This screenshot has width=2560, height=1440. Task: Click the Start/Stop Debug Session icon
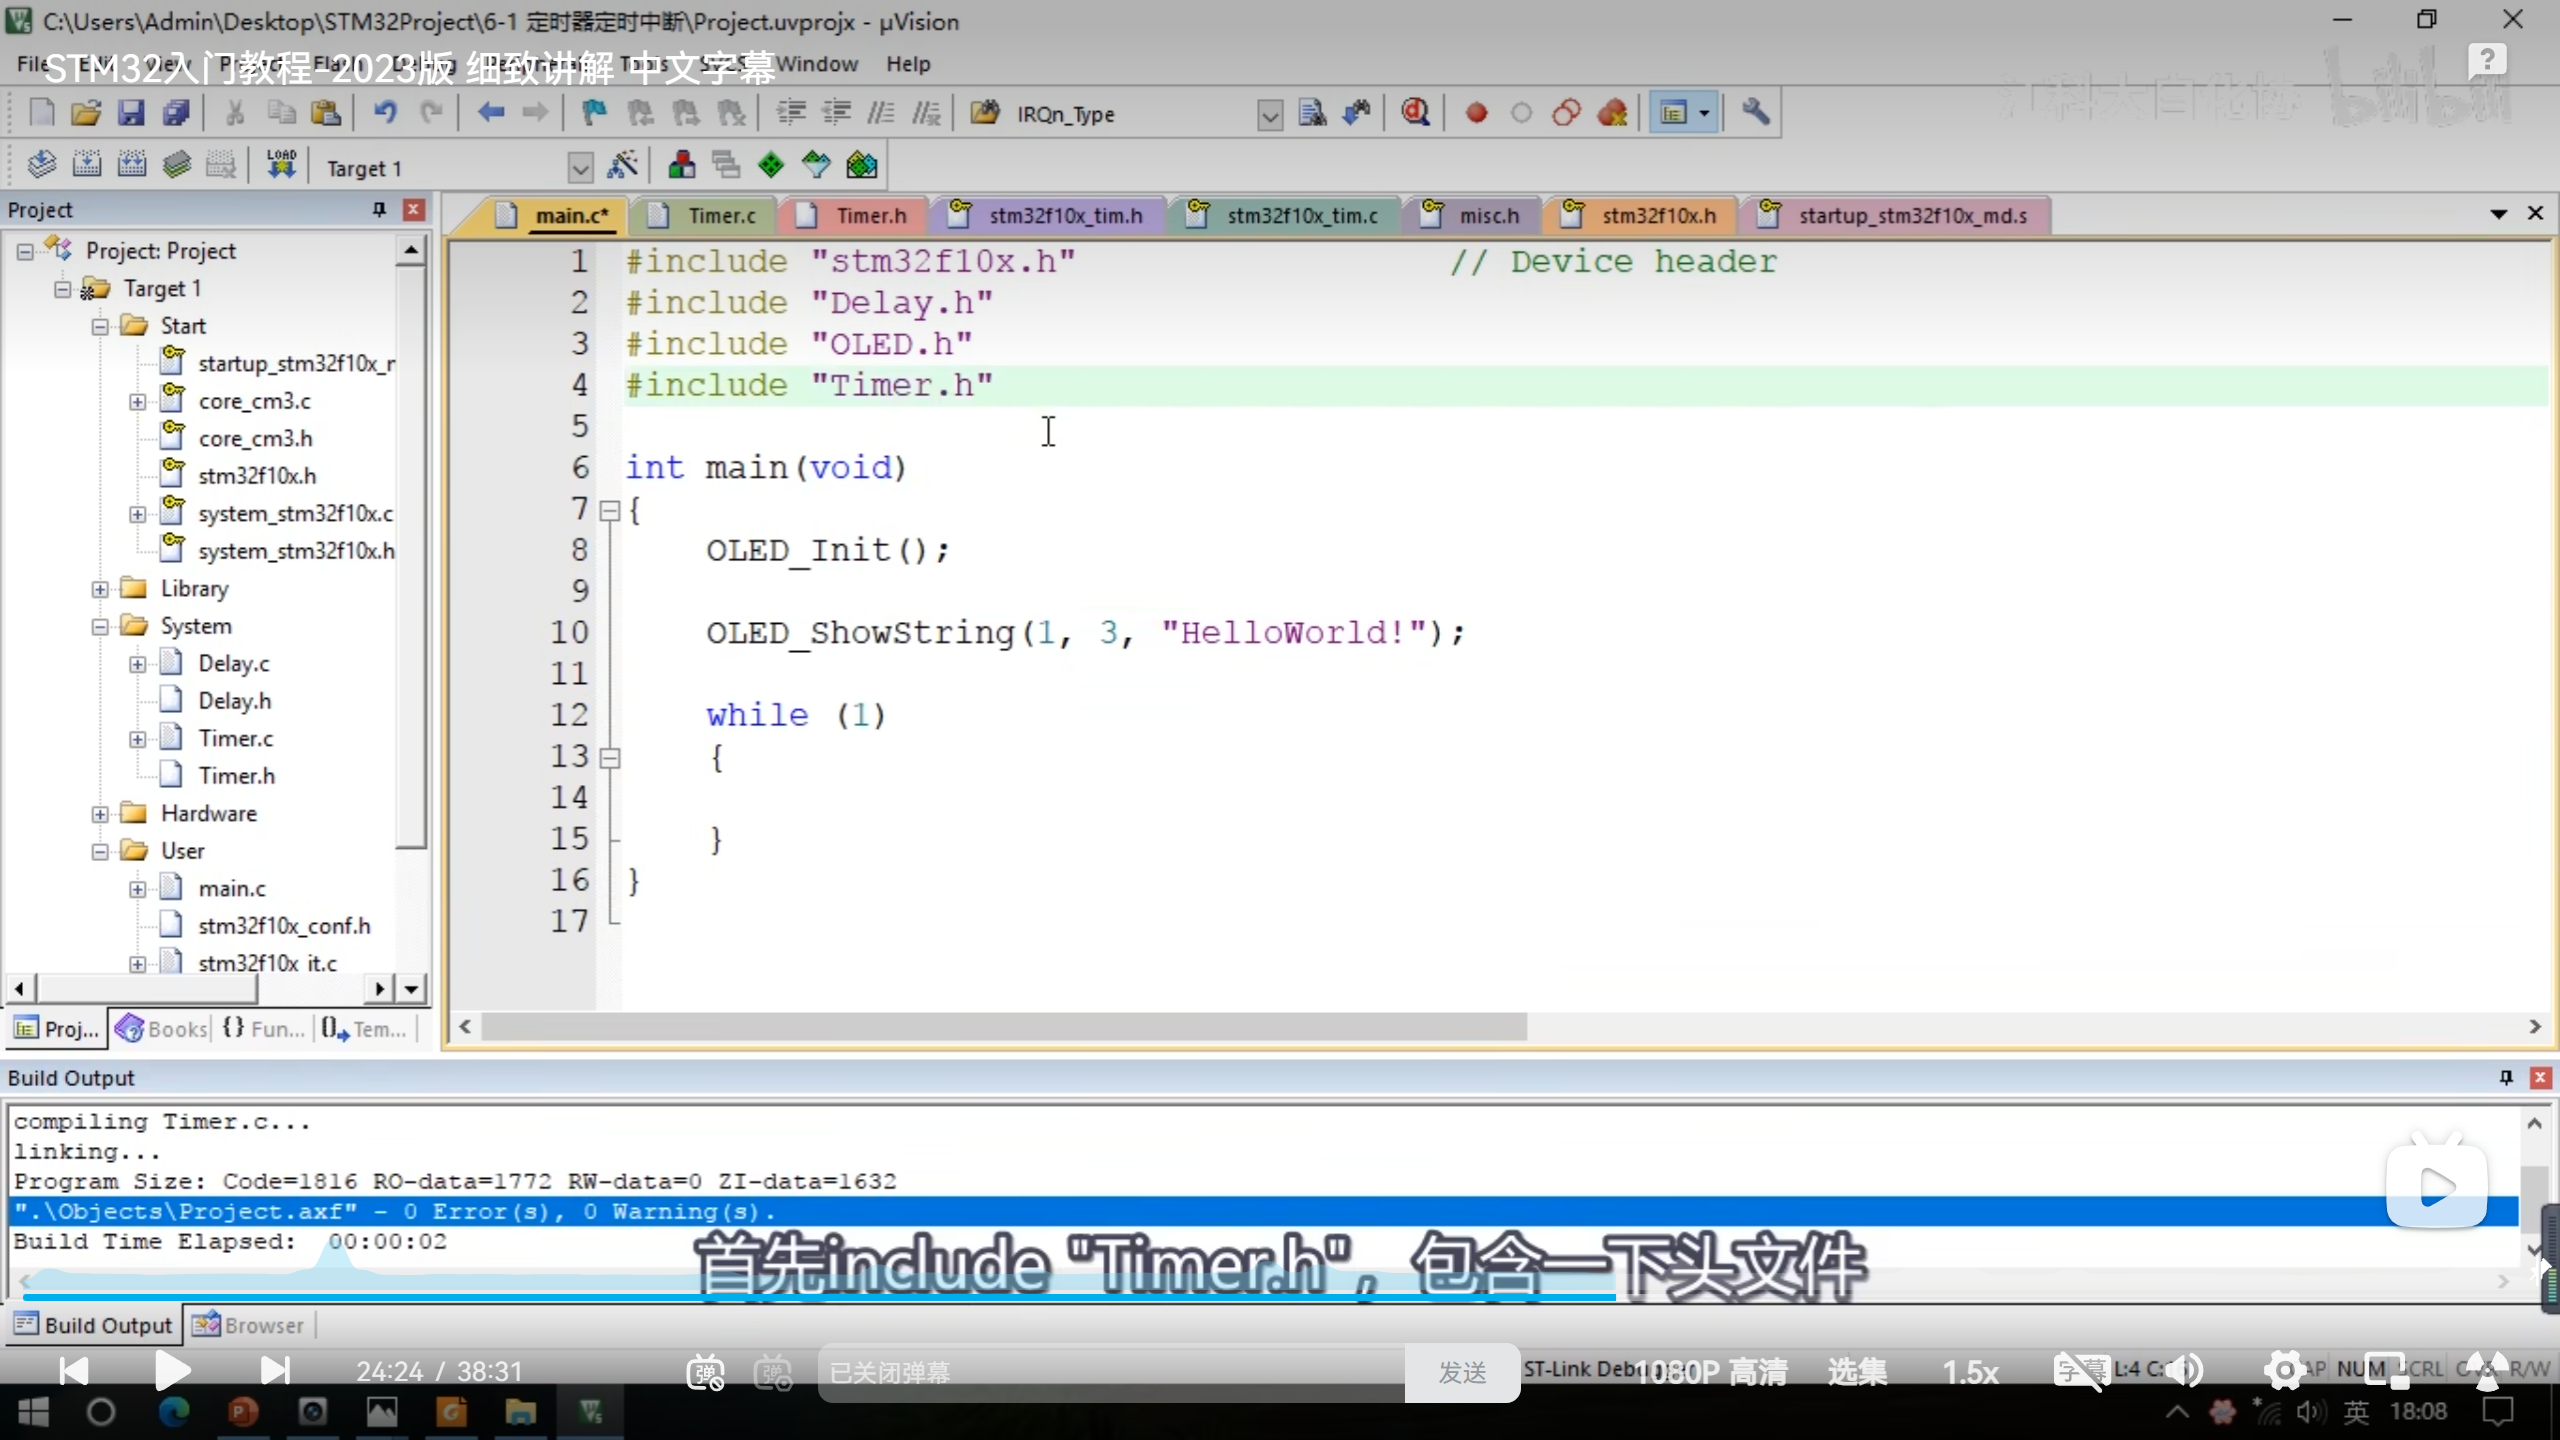tap(1415, 113)
